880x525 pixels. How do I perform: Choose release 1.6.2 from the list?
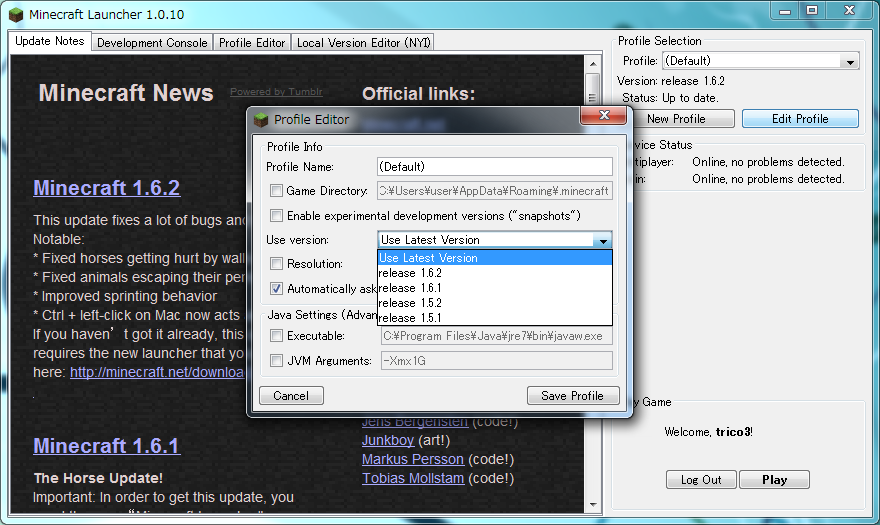(495, 273)
